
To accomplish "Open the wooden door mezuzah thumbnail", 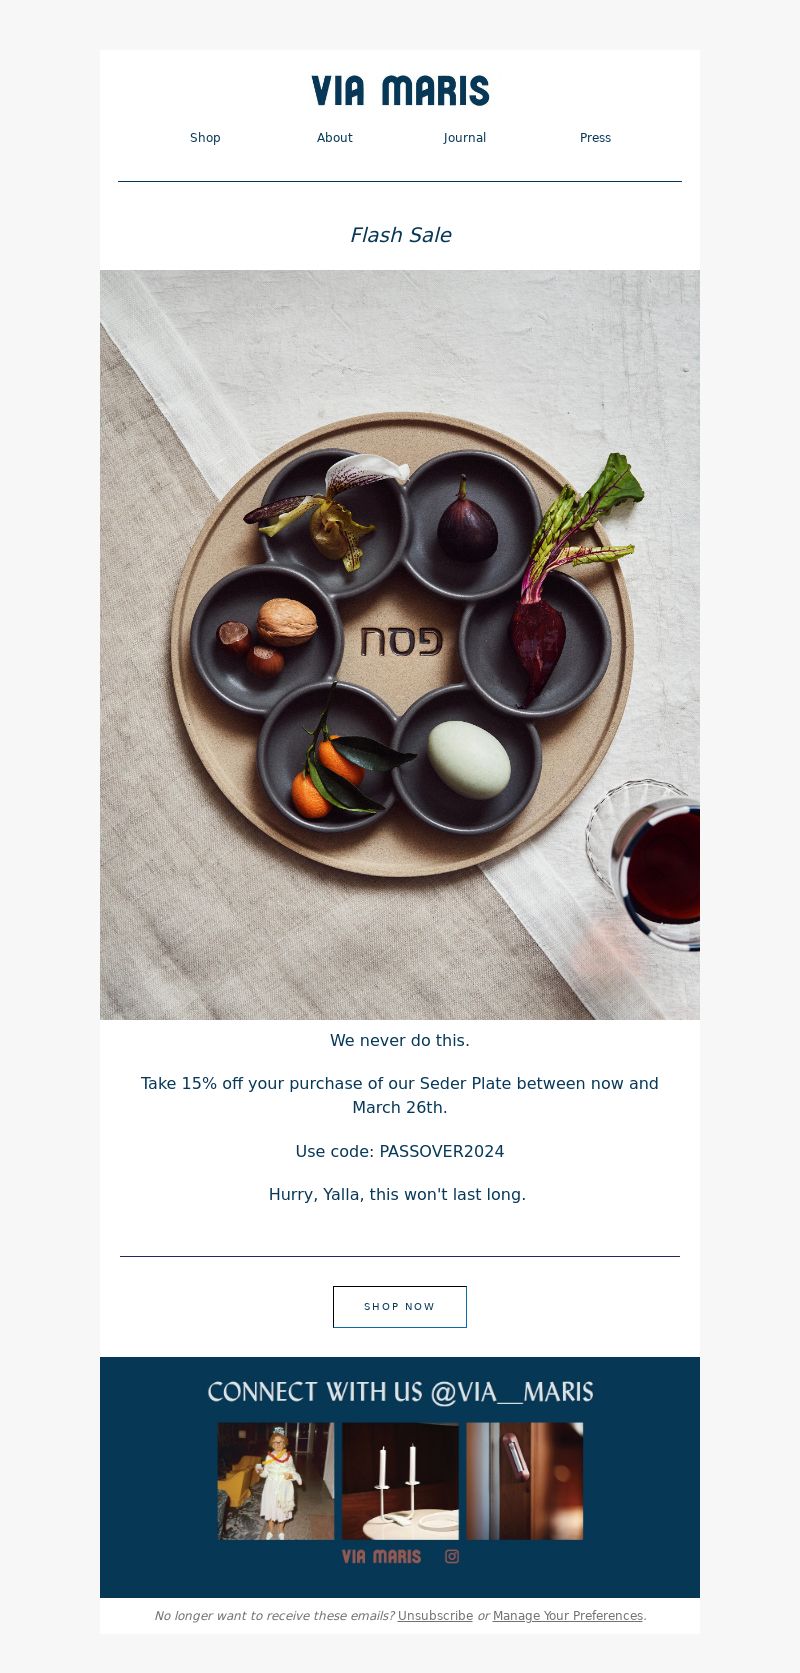I will tap(524, 1481).
